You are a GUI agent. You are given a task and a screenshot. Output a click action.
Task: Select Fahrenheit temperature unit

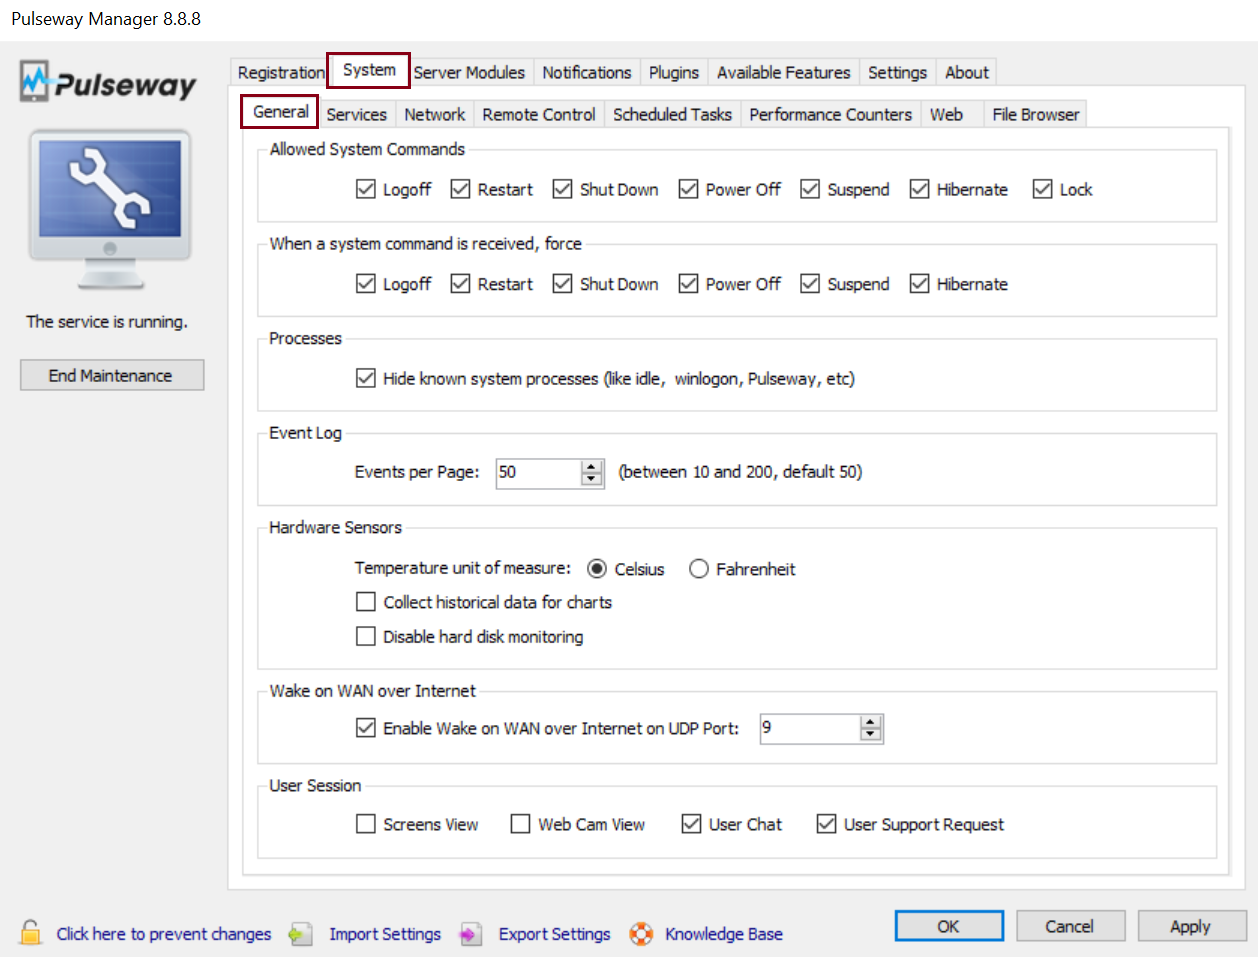(699, 569)
